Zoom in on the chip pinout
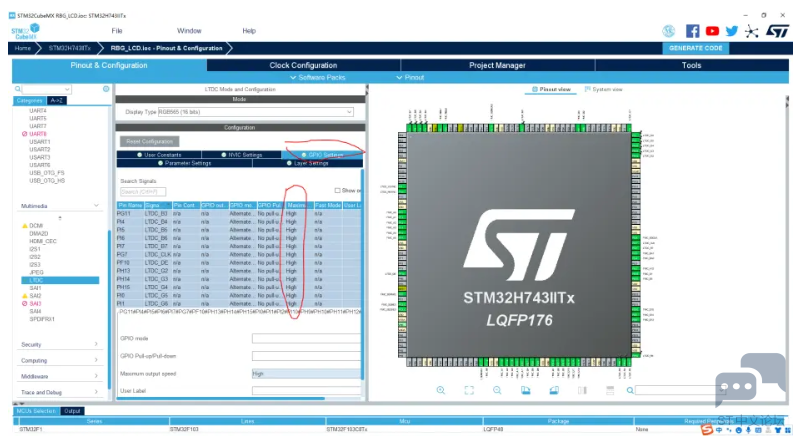 click(441, 390)
